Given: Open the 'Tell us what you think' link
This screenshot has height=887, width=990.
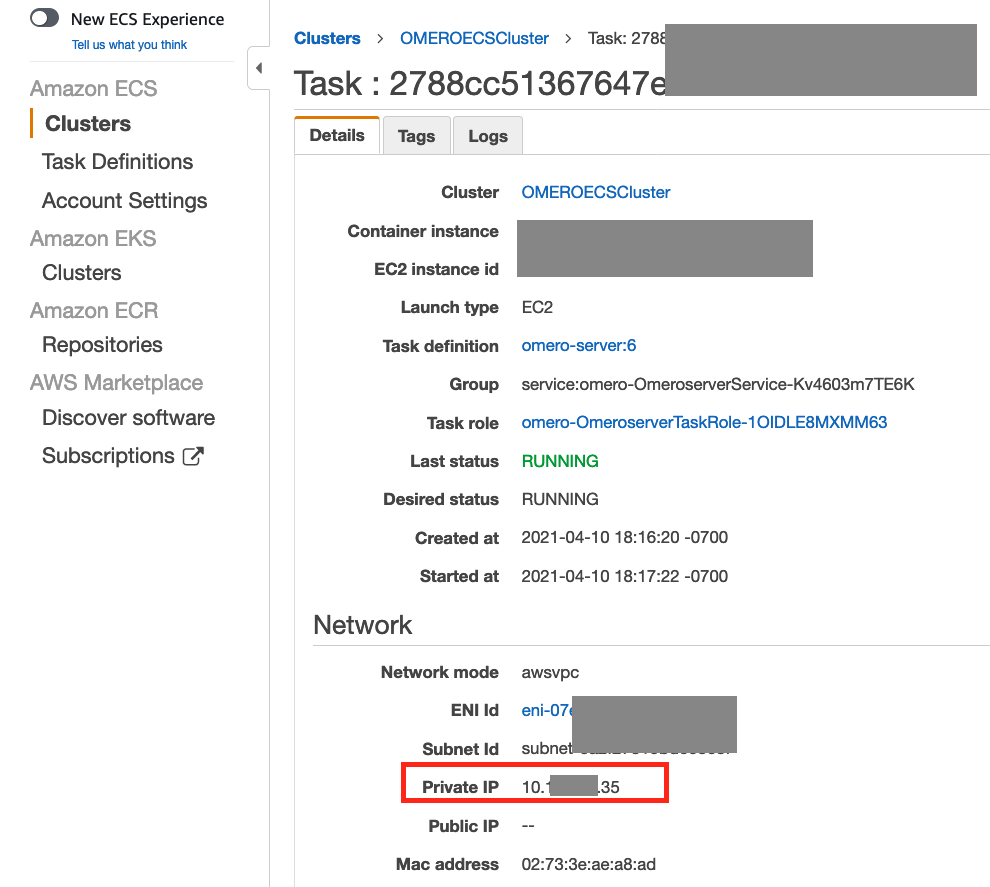Looking at the screenshot, I should [x=129, y=45].
